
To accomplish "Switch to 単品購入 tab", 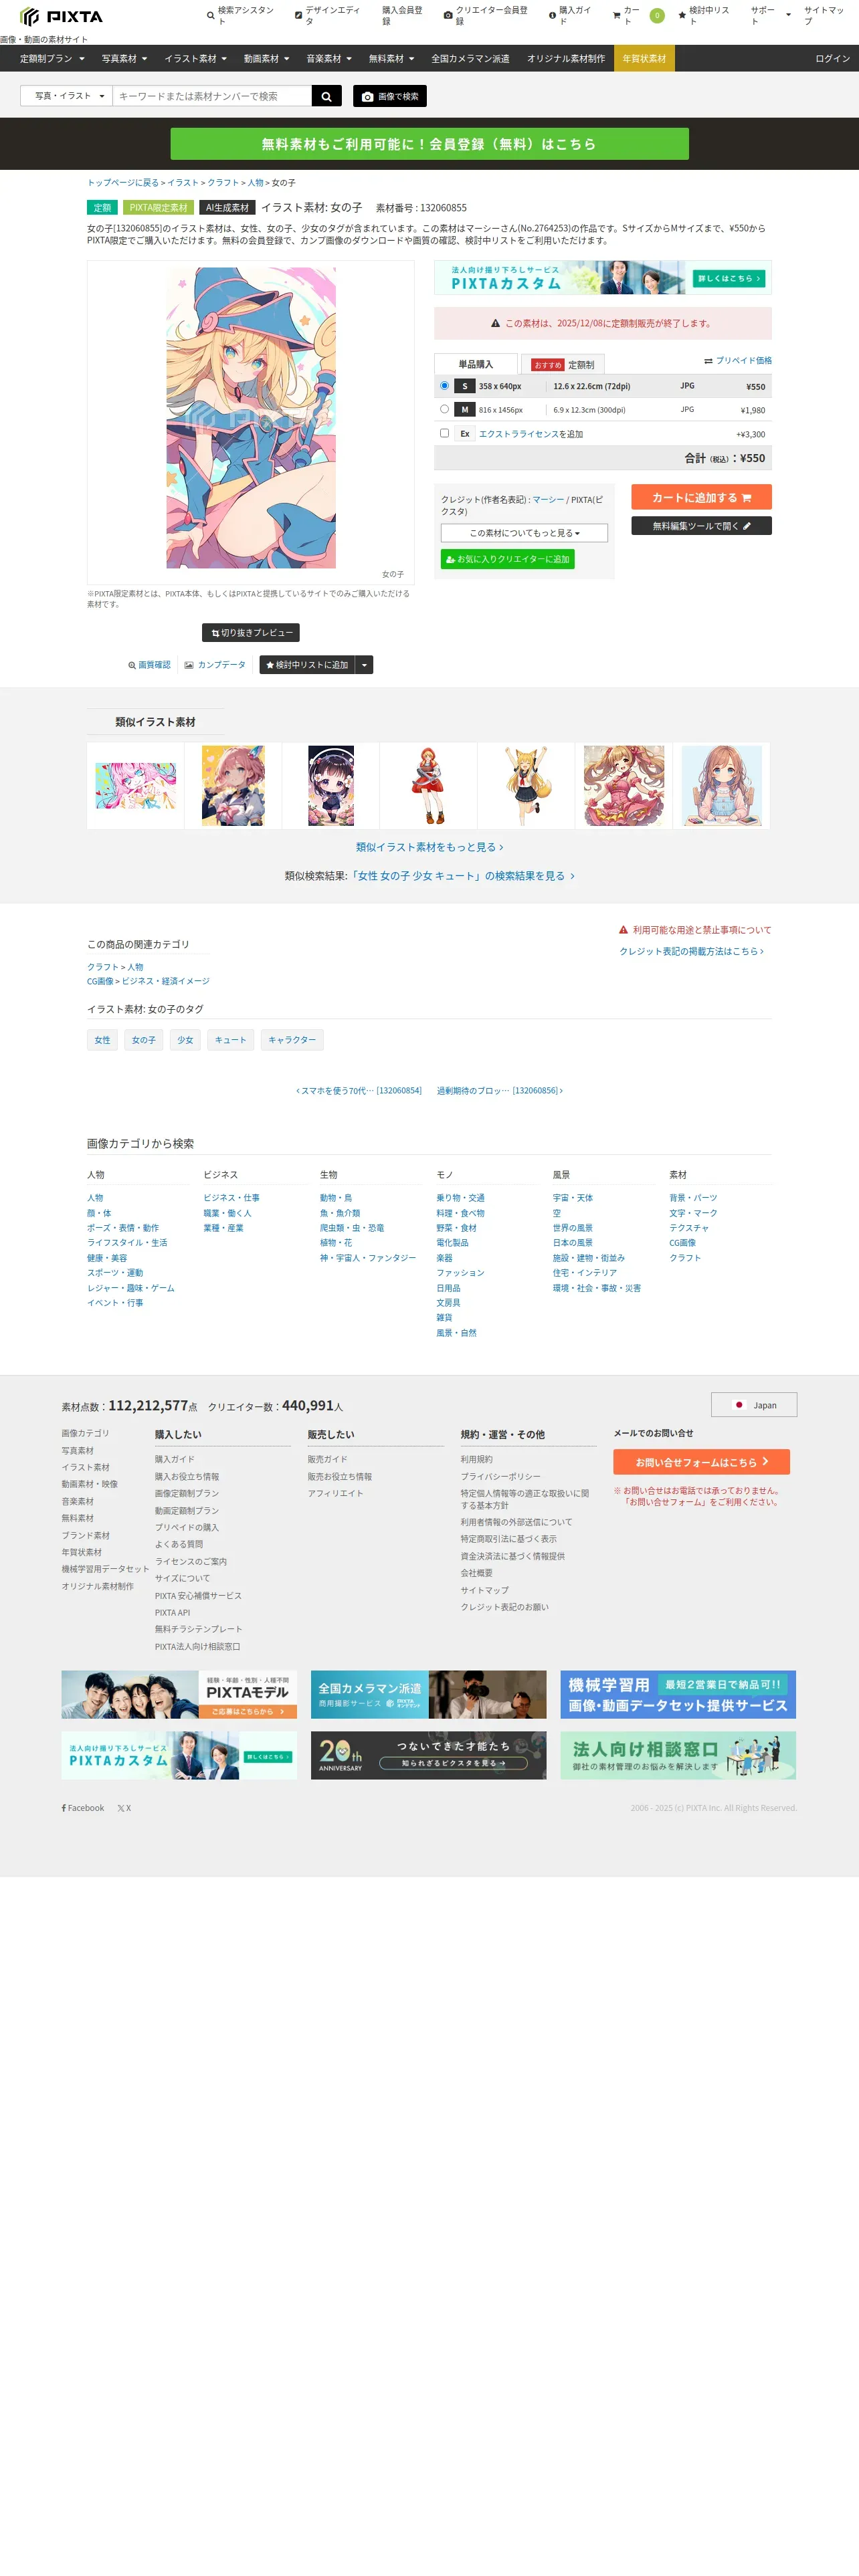I will (x=476, y=364).
